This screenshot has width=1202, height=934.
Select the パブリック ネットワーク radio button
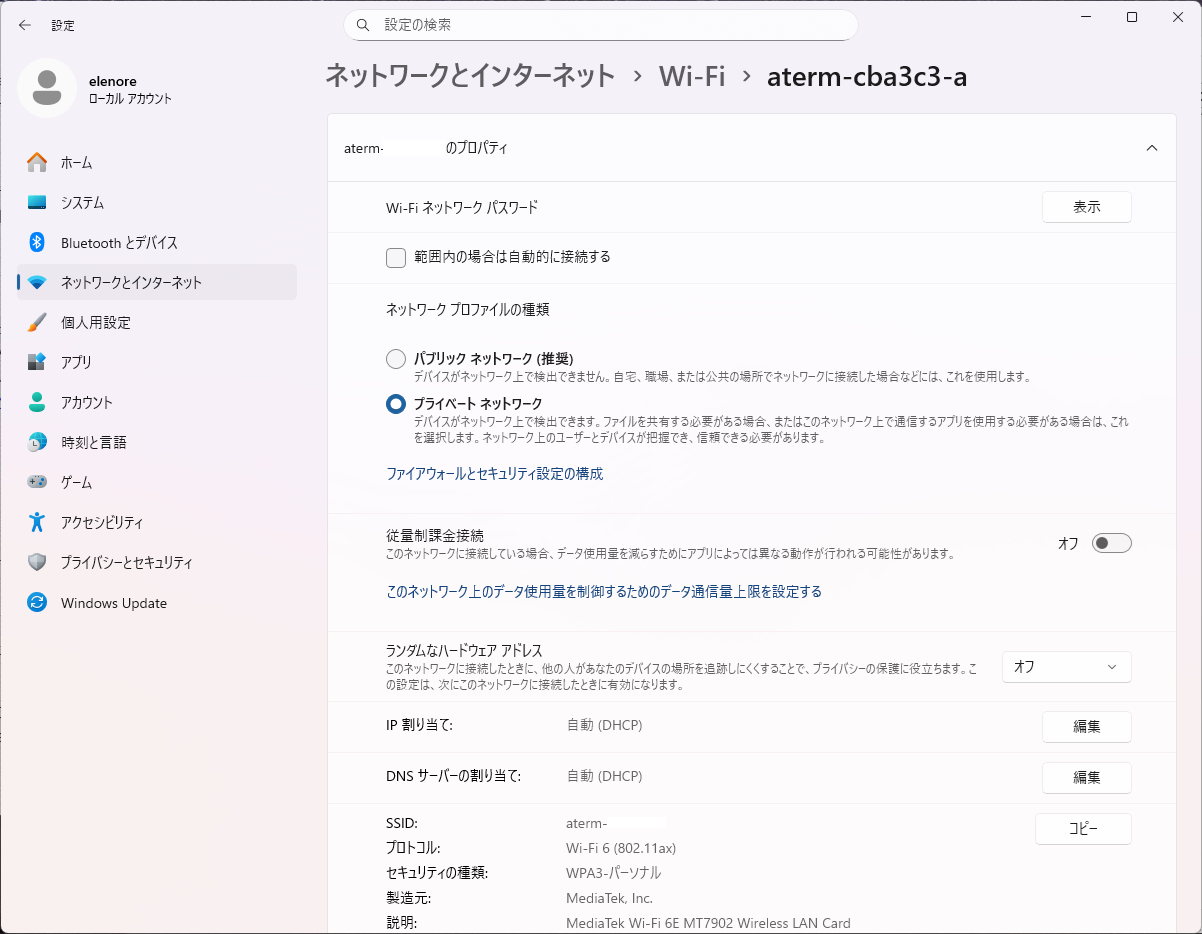click(x=396, y=358)
